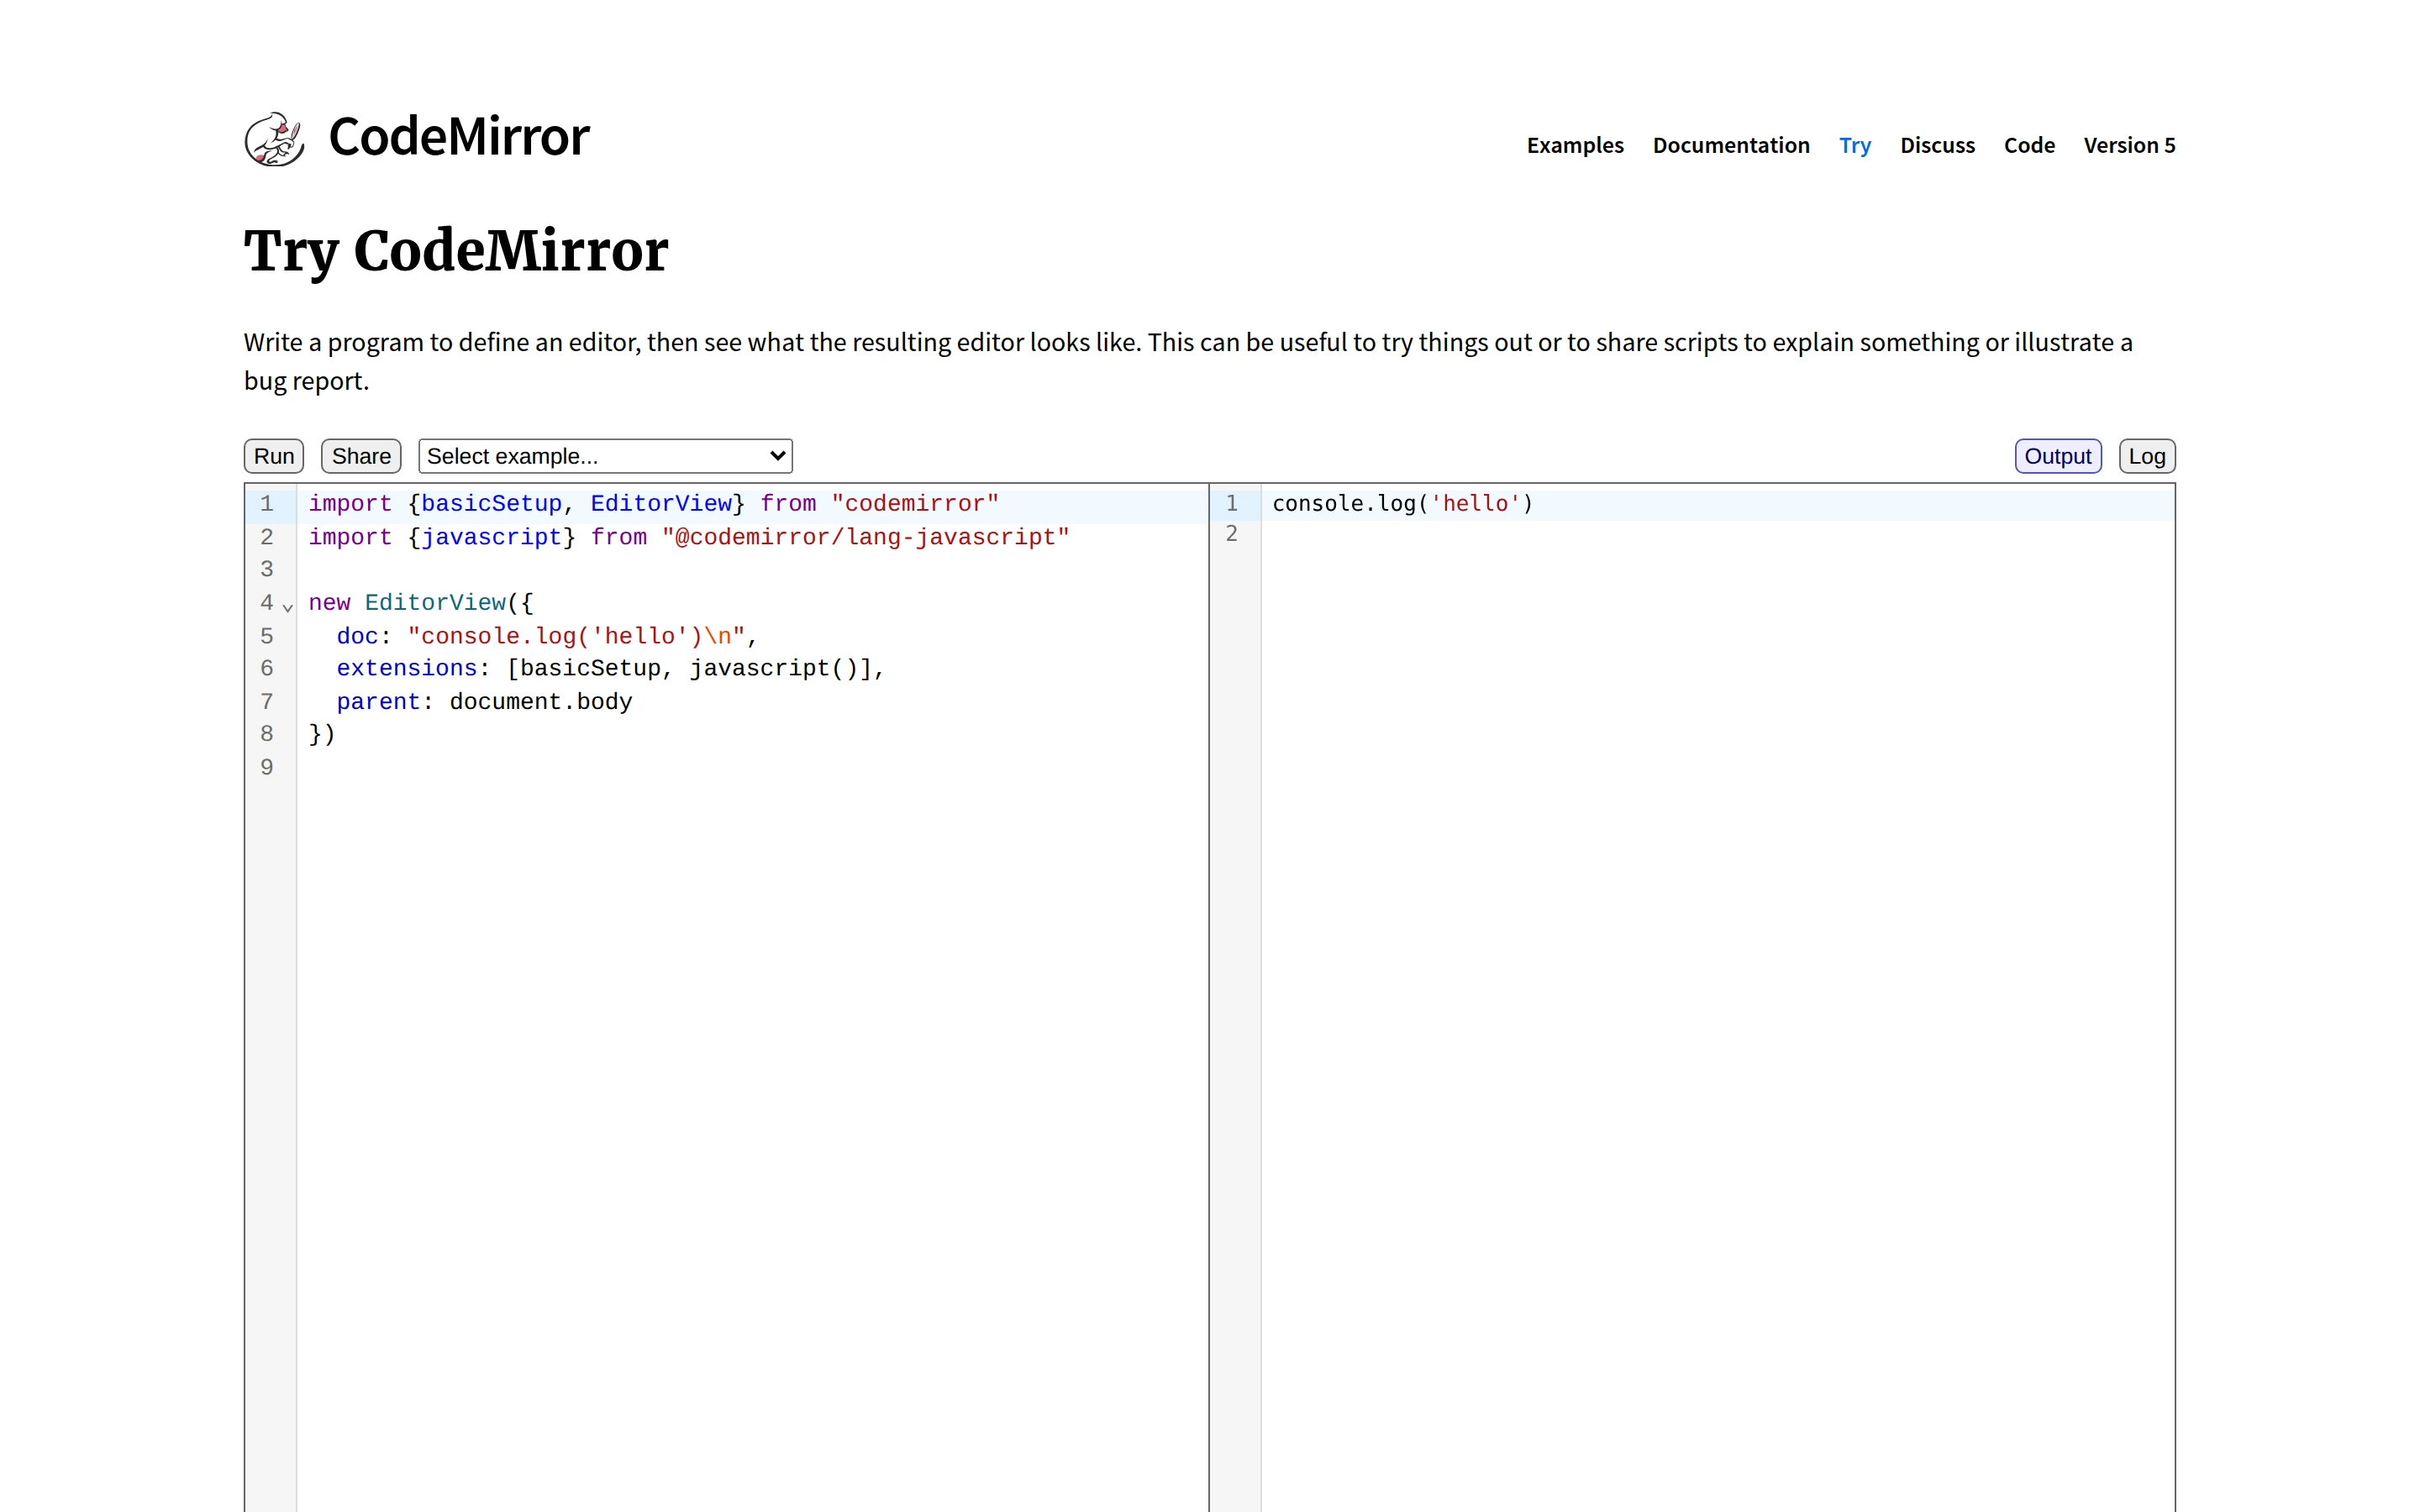Click the Try CodeMirror heading
The width and height of the screenshot is (2420, 1512).
[x=456, y=250]
